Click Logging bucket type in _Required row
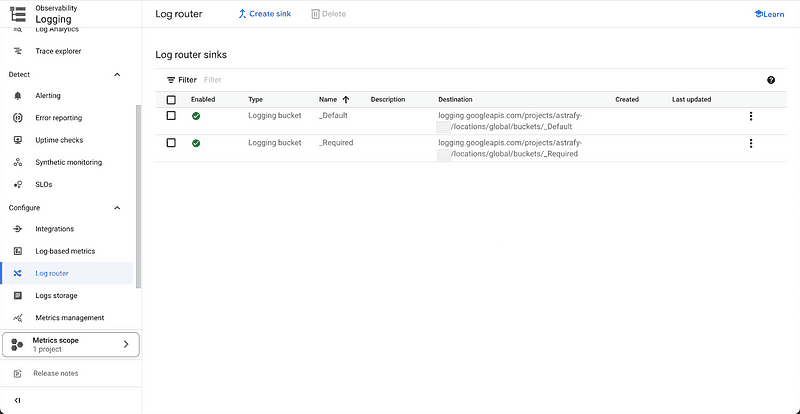The image size is (800, 414). click(x=274, y=143)
